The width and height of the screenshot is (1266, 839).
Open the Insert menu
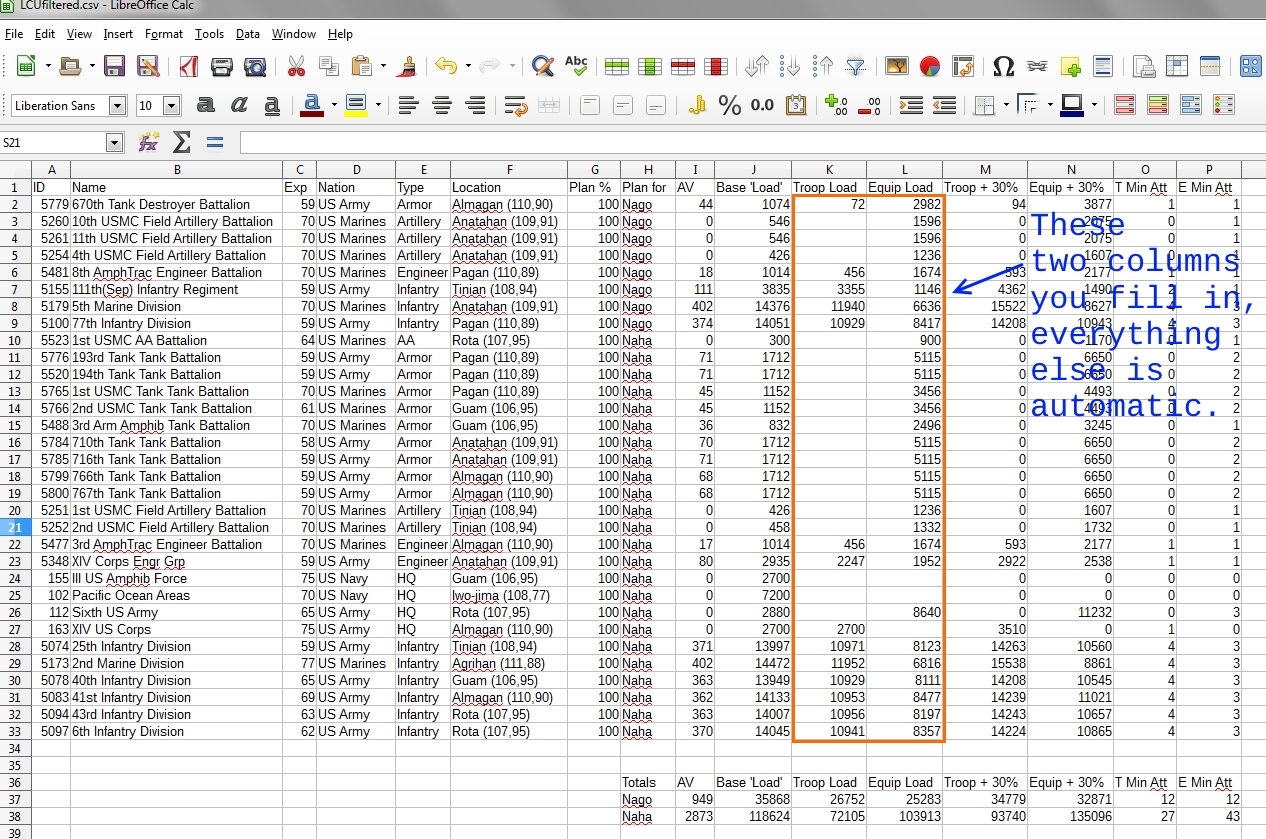coord(118,34)
